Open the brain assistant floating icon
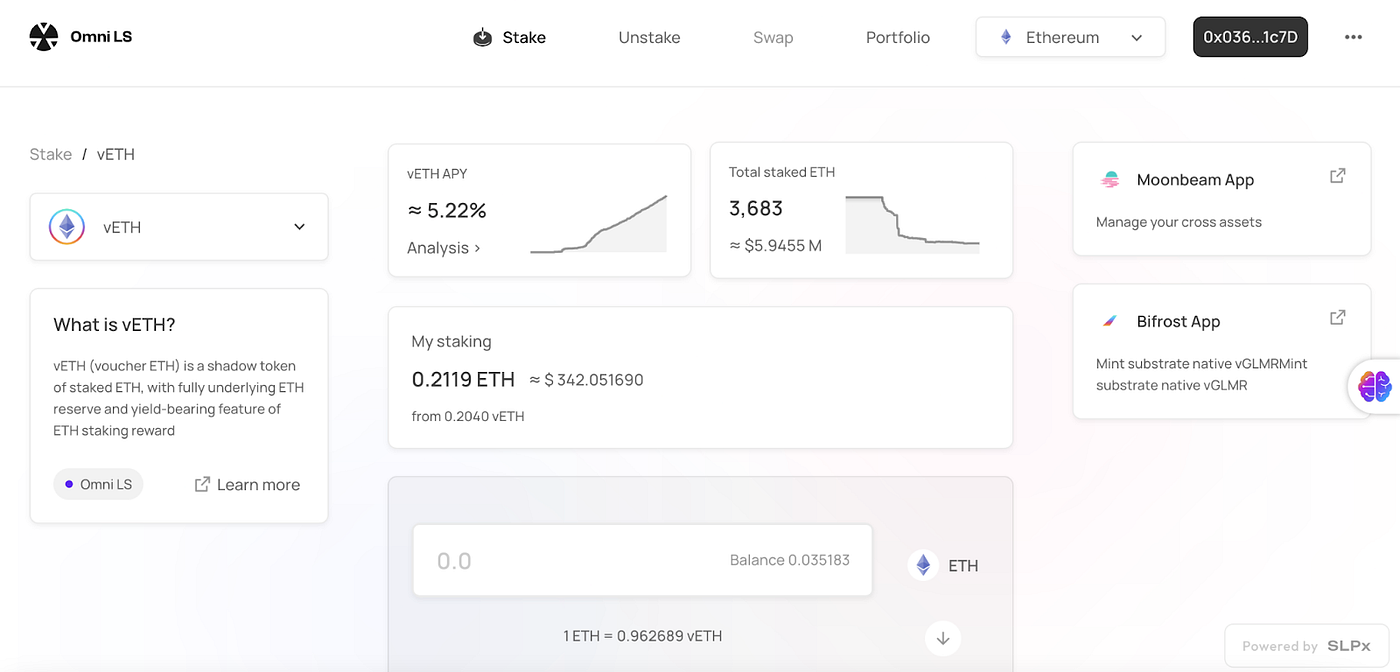Screen dimensions: 1400x672 pos(1375,386)
